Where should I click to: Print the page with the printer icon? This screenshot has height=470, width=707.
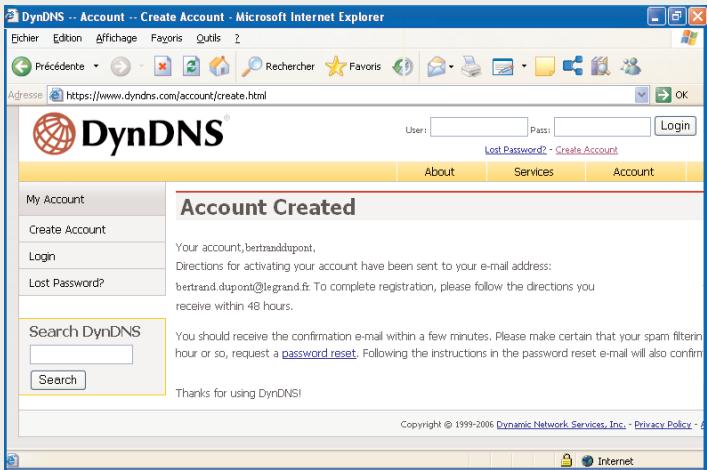click(472, 67)
